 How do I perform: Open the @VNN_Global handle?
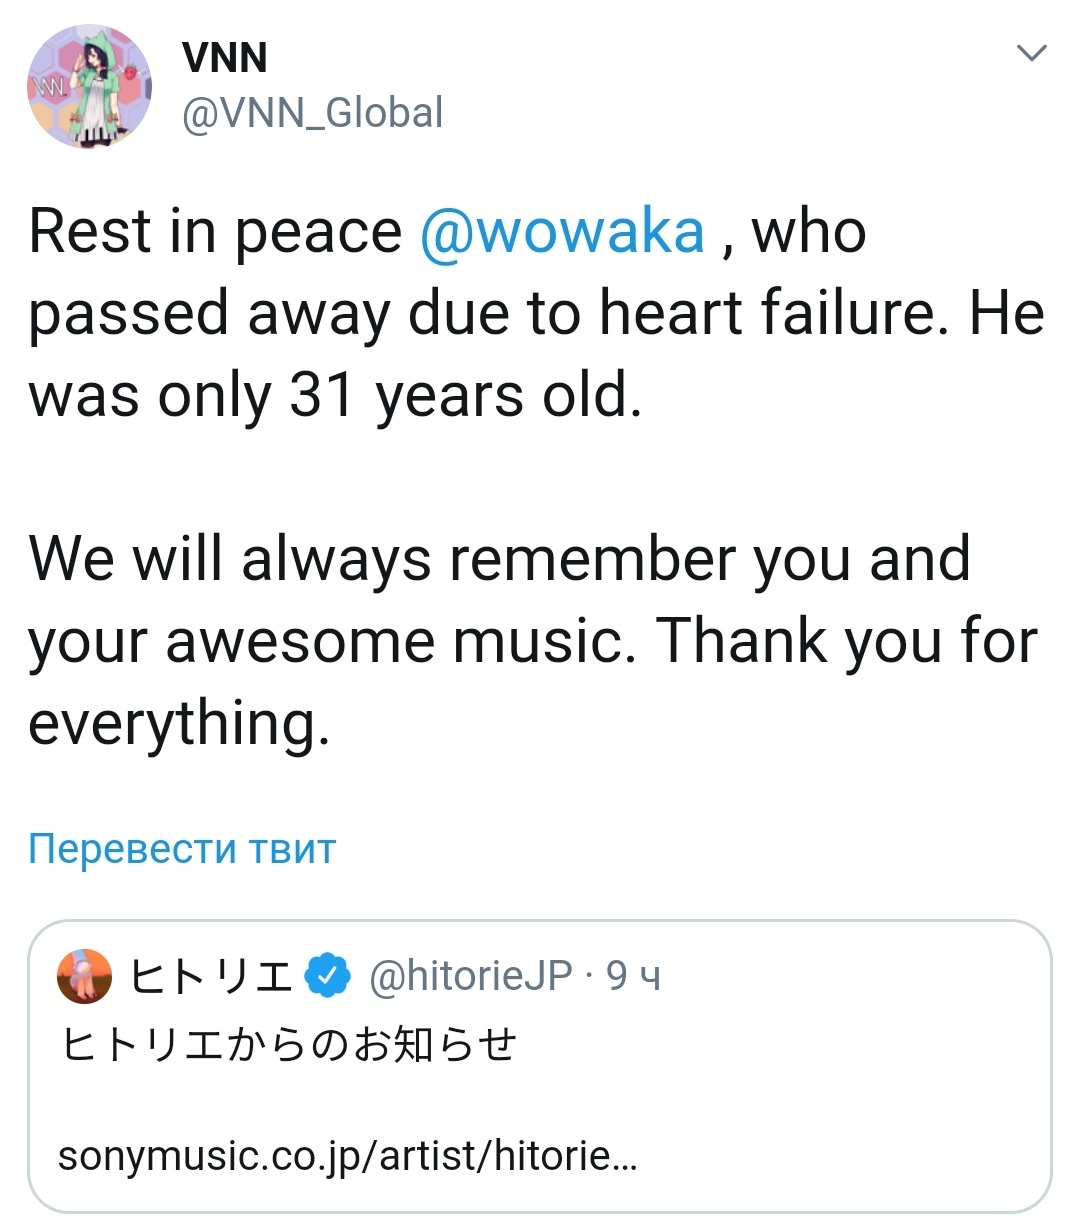pyautogui.click(x=312, y=113)
